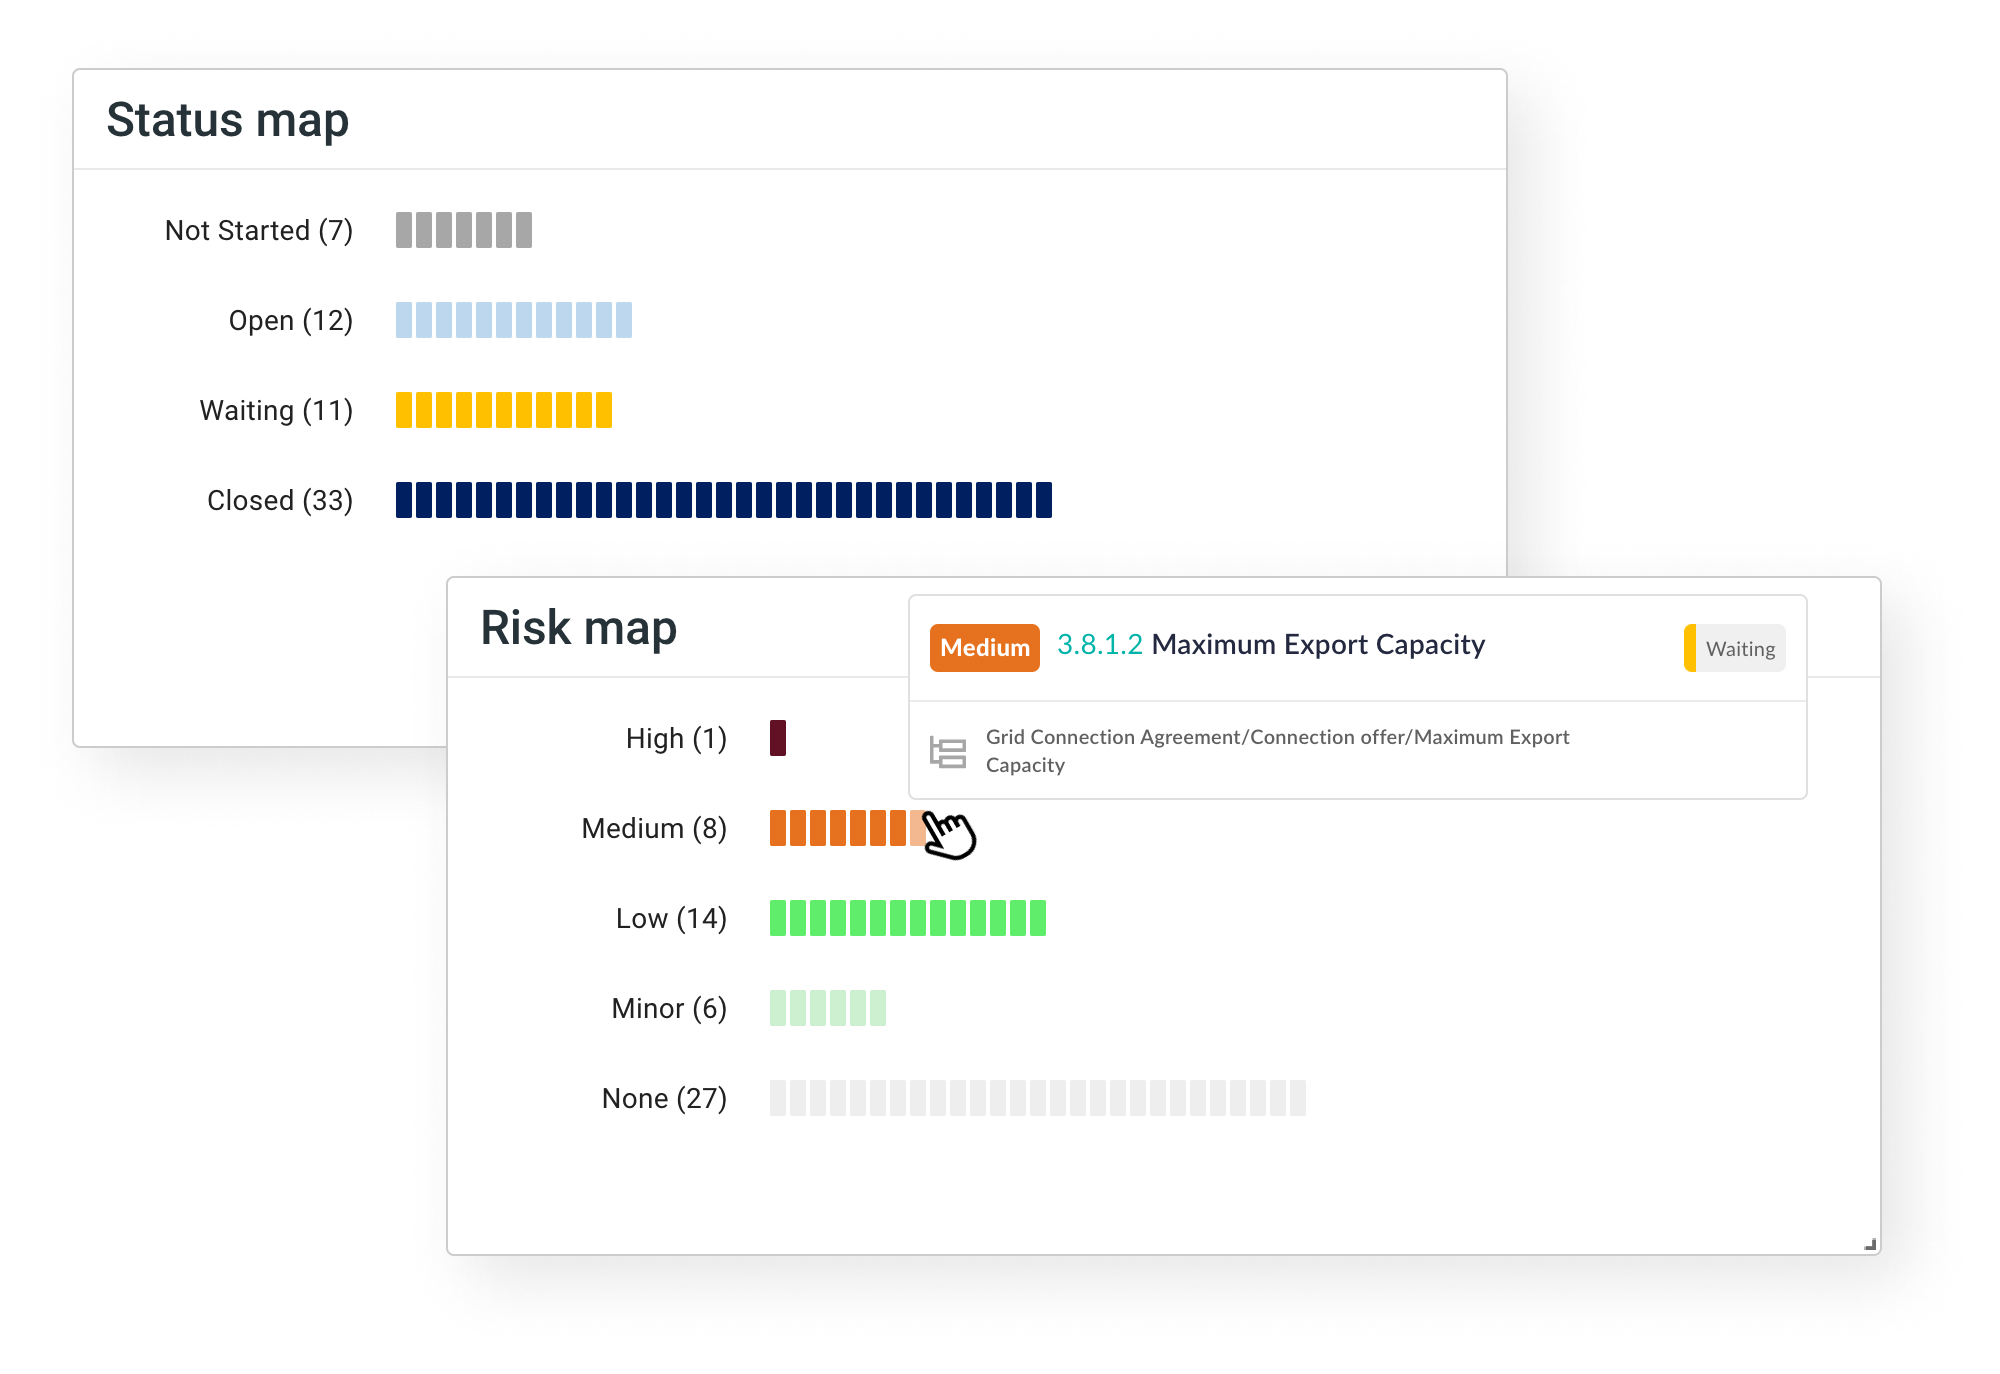Select the Low (14) row label
The image size is (2000, 1374).
tap(671, 918)
